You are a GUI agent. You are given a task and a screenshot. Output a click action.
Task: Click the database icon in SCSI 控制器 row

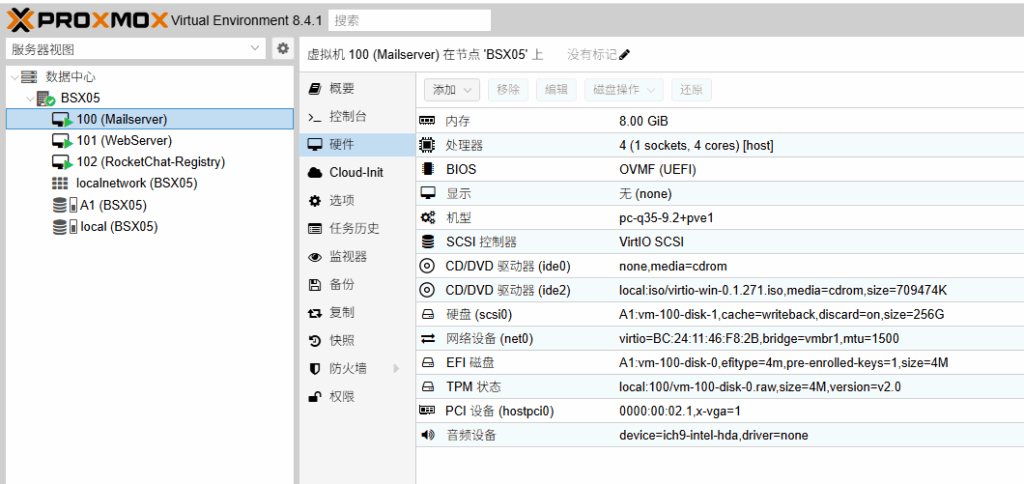[x=427, y=242]
